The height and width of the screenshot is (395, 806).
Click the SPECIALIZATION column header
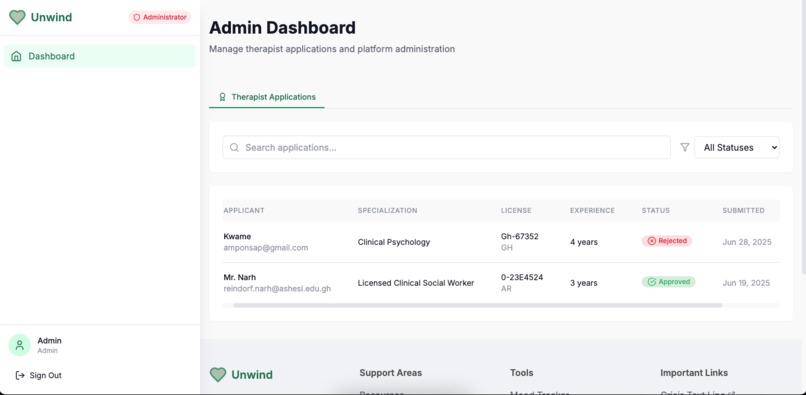tap(388, 210)
